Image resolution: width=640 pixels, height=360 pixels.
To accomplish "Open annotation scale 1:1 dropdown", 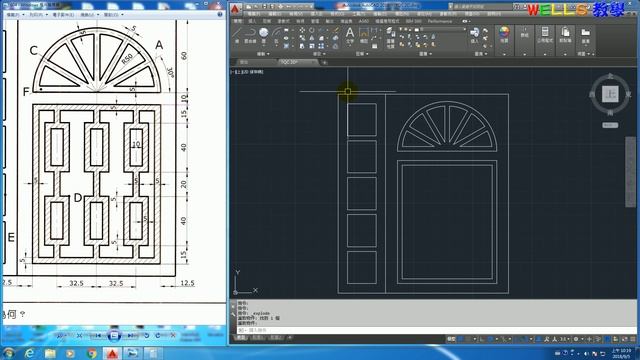I will (564, 339).
